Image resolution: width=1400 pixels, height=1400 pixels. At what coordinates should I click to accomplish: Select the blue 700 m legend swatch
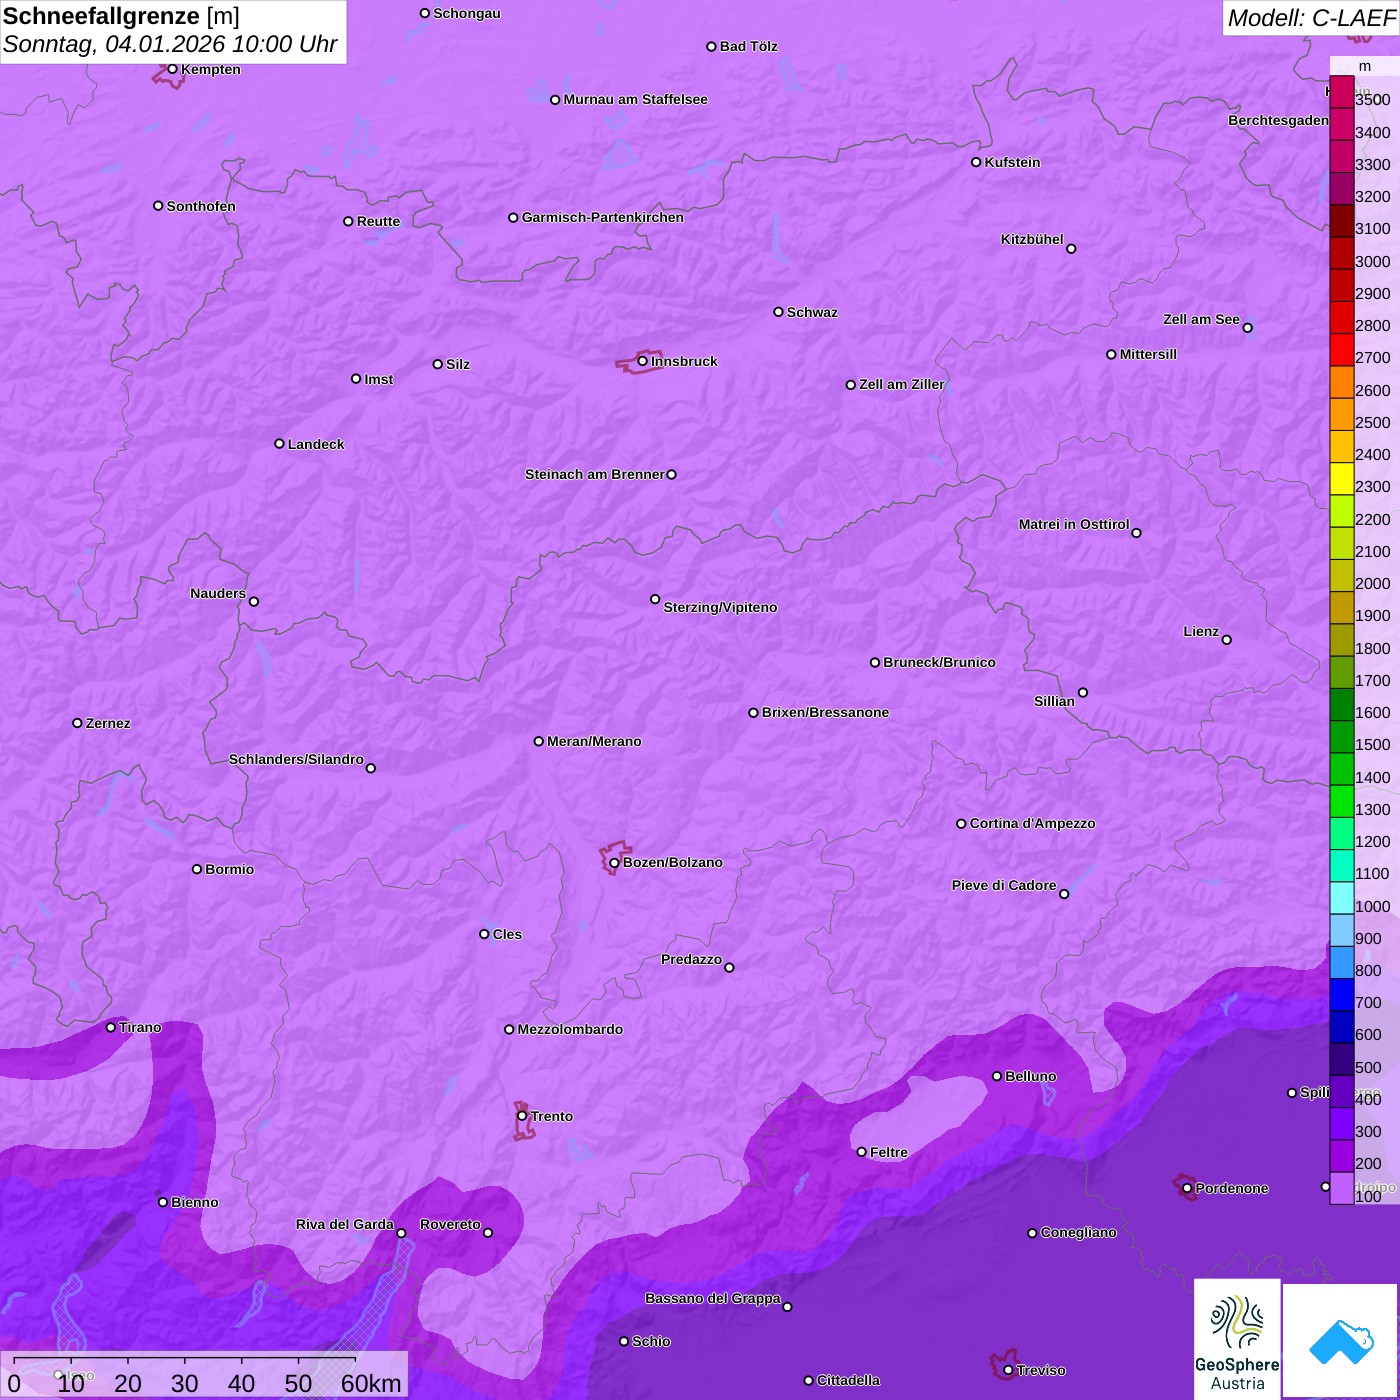pos(1342,995)
